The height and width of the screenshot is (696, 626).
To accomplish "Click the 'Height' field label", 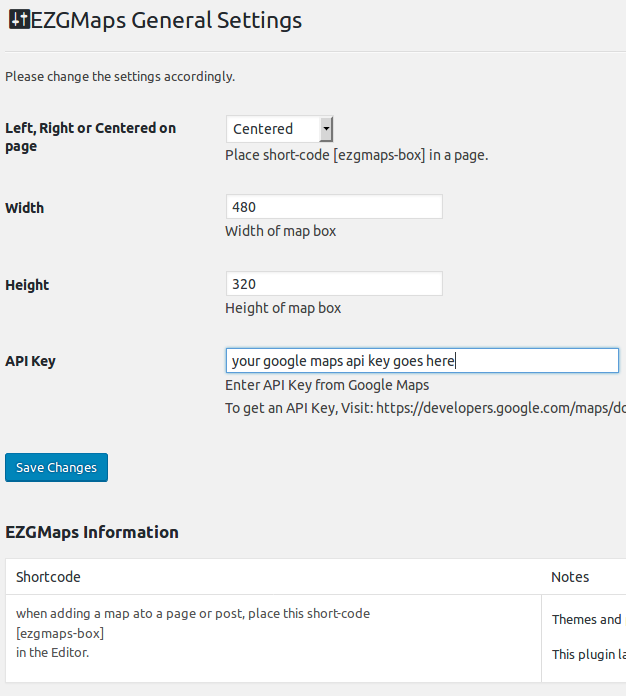I will (27, 285).
